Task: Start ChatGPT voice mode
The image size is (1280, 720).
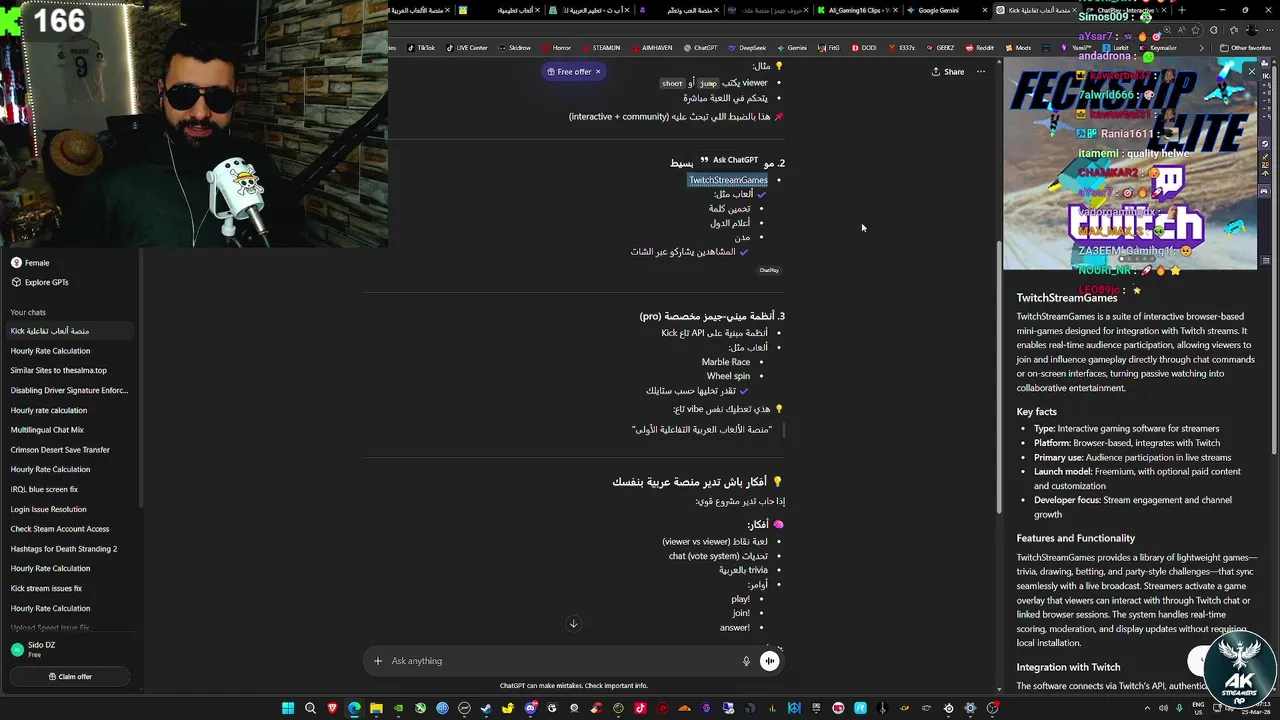Action: click(x=769, y=661)
